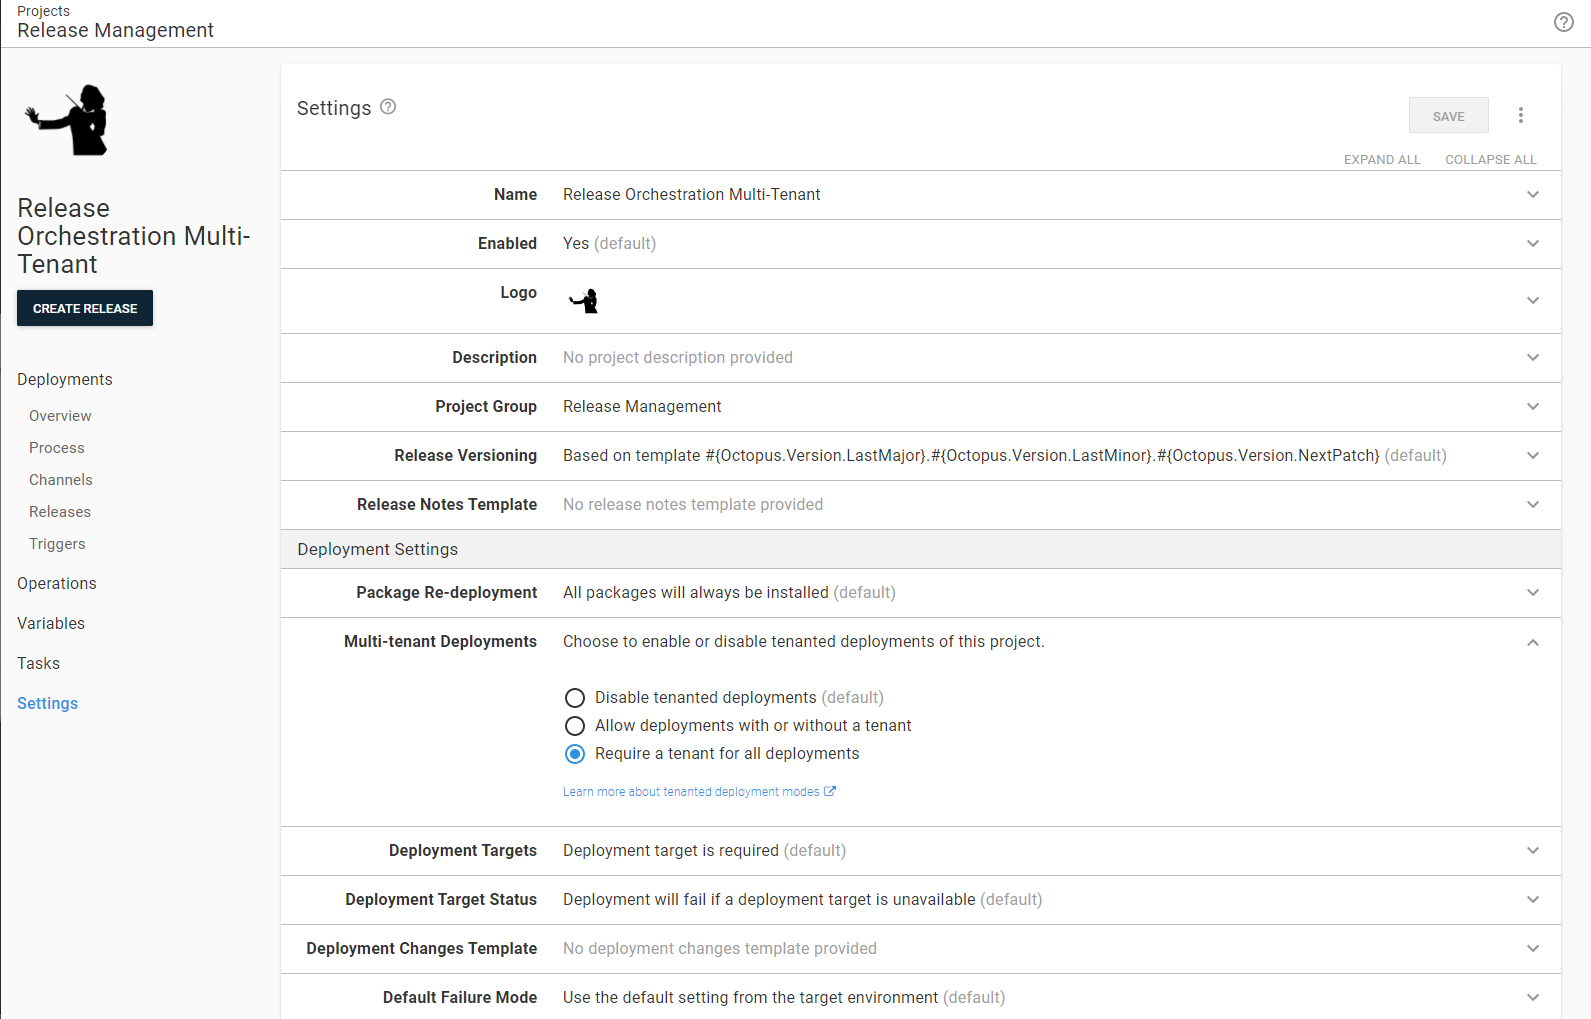Click the Create Release button
Viewport: 1591px width, 1019px height.
point(85,308)
